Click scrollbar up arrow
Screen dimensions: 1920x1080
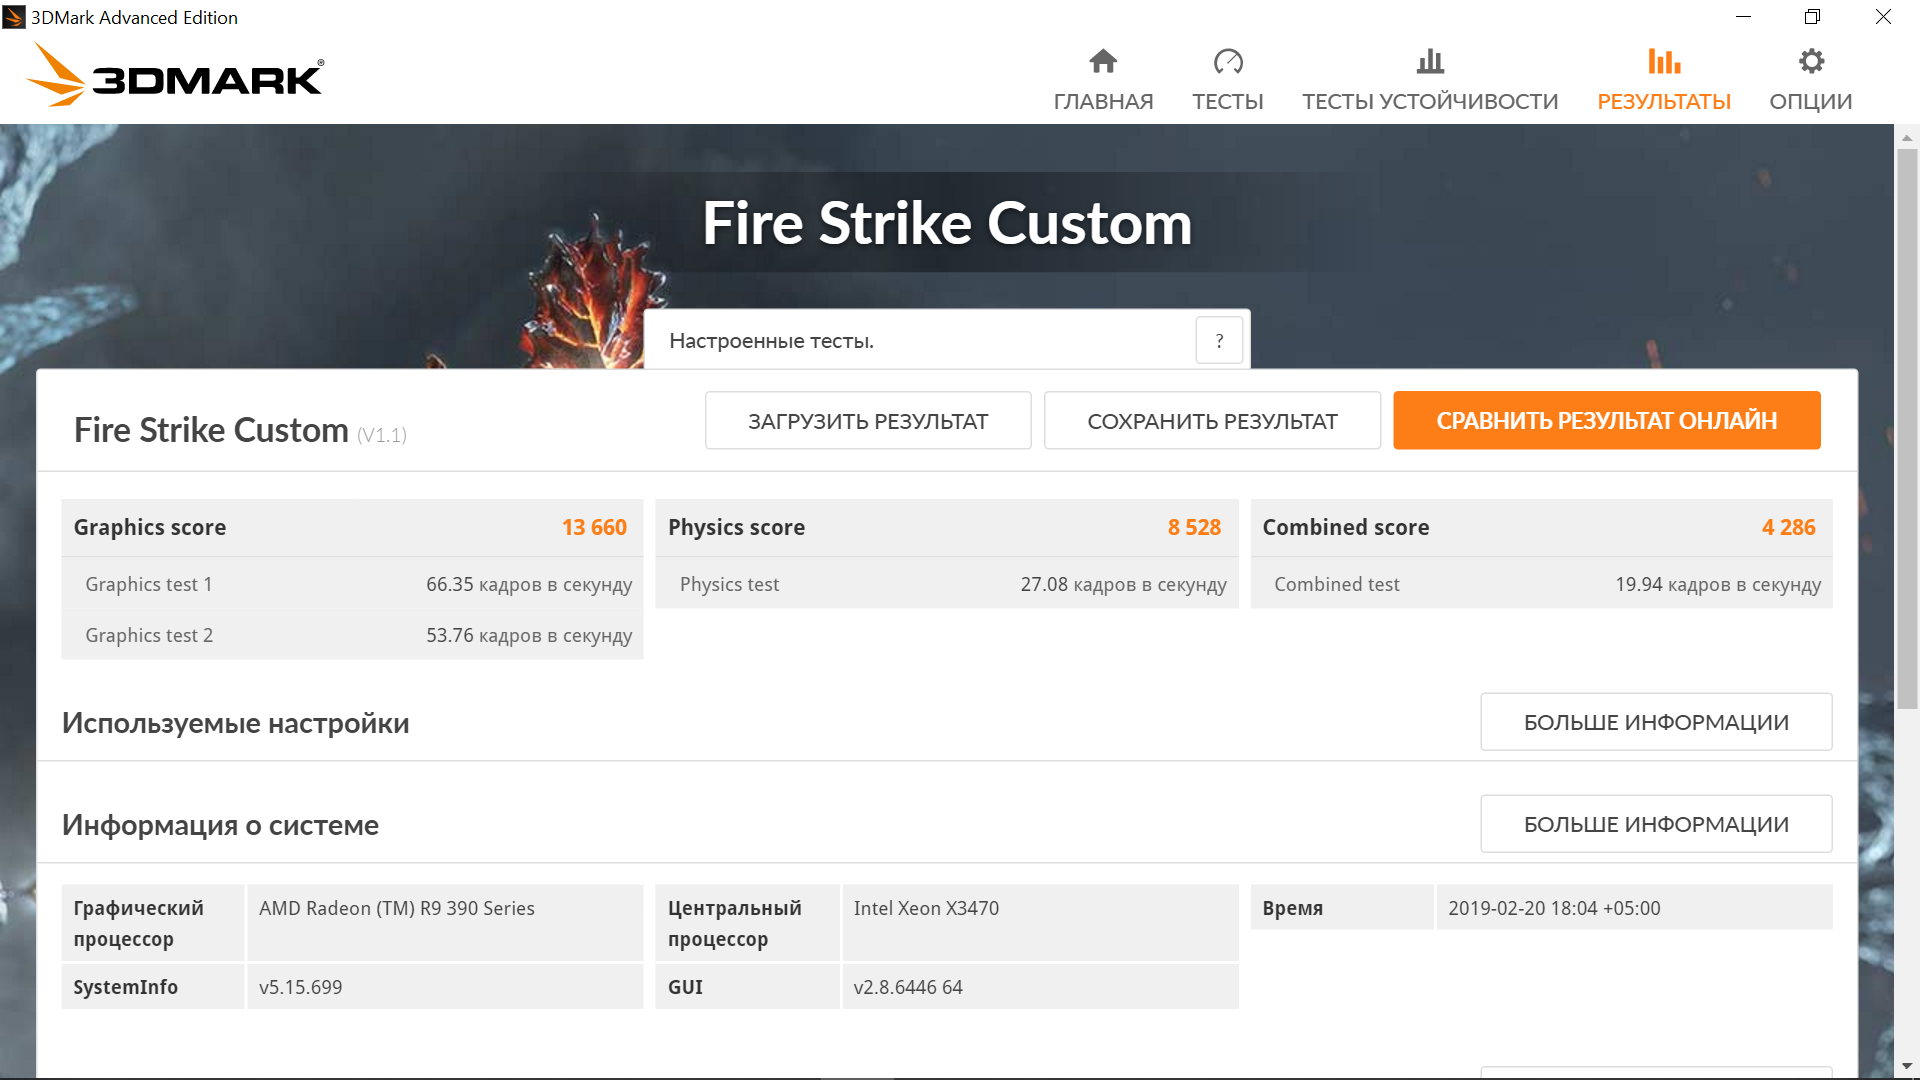point(1907,137)
